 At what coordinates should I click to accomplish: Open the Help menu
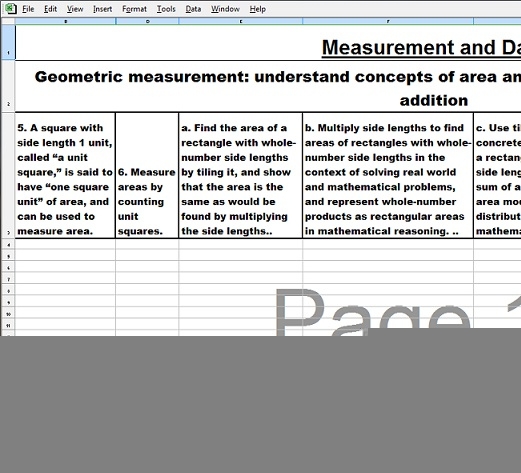(x=257, y=9)
